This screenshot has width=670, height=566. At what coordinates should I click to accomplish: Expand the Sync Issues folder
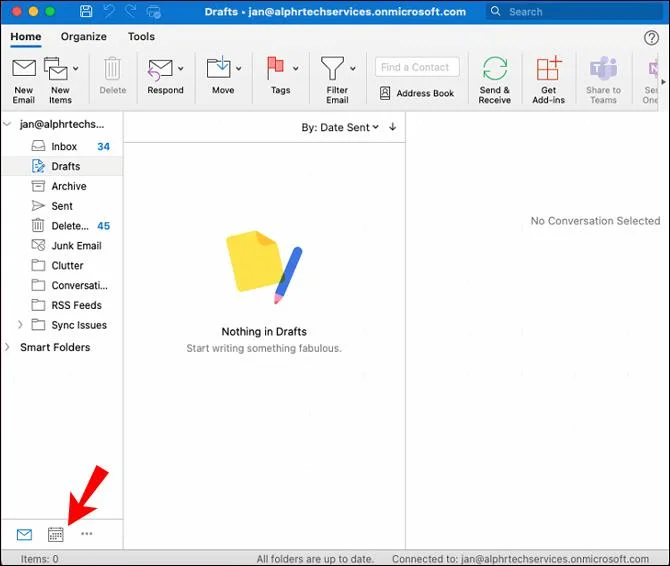point(21,325)
